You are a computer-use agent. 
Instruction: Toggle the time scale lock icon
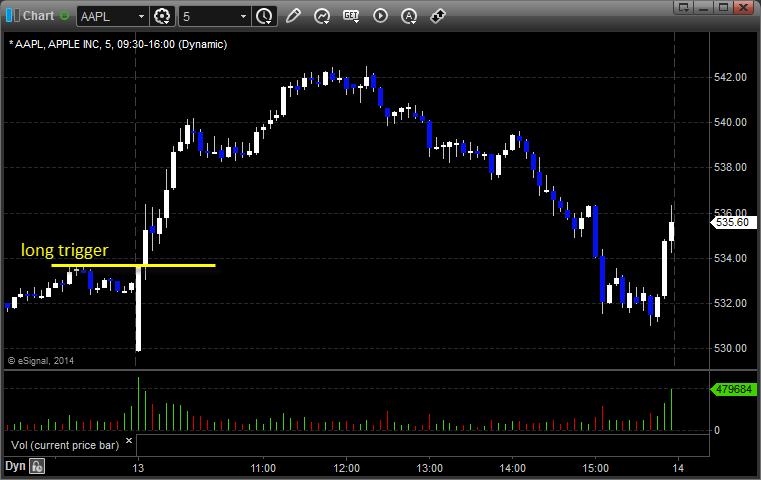tap(37, 466)
